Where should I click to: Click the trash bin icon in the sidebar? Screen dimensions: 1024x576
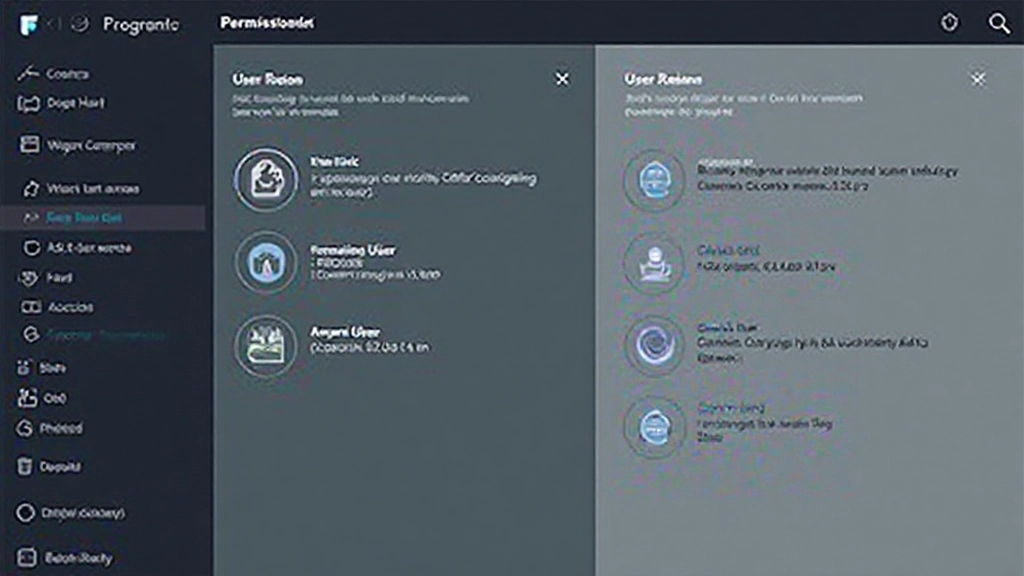coord(27,466)
